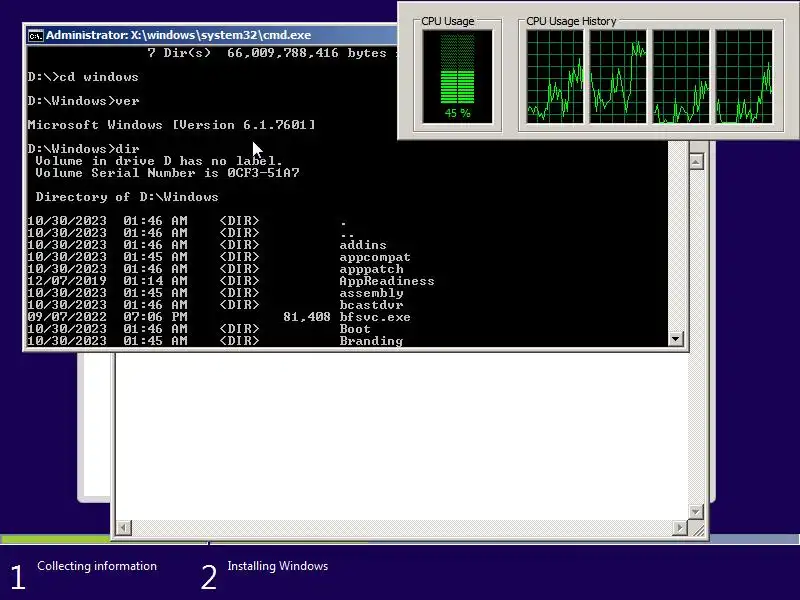Click the second CPU Usage History graph
800x600 pixels.
pyautogui.click(x=618, y=77)
